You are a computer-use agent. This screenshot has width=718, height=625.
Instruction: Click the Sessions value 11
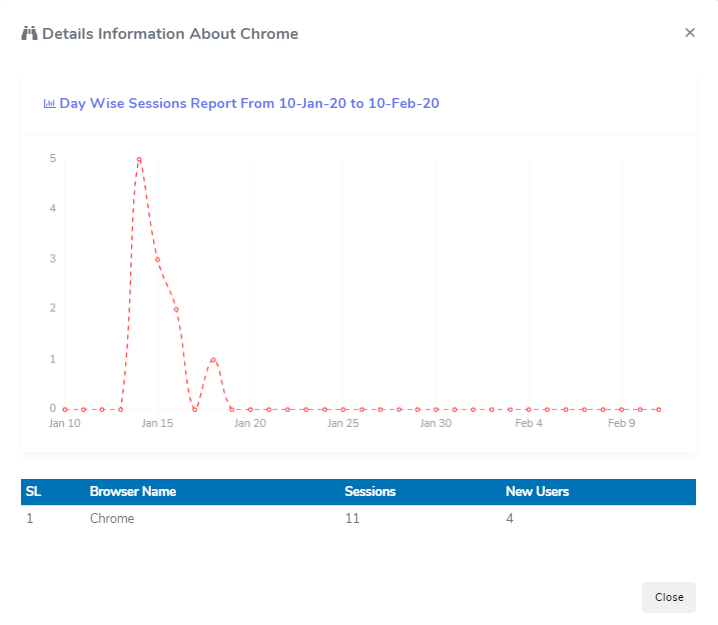point(352,519)
